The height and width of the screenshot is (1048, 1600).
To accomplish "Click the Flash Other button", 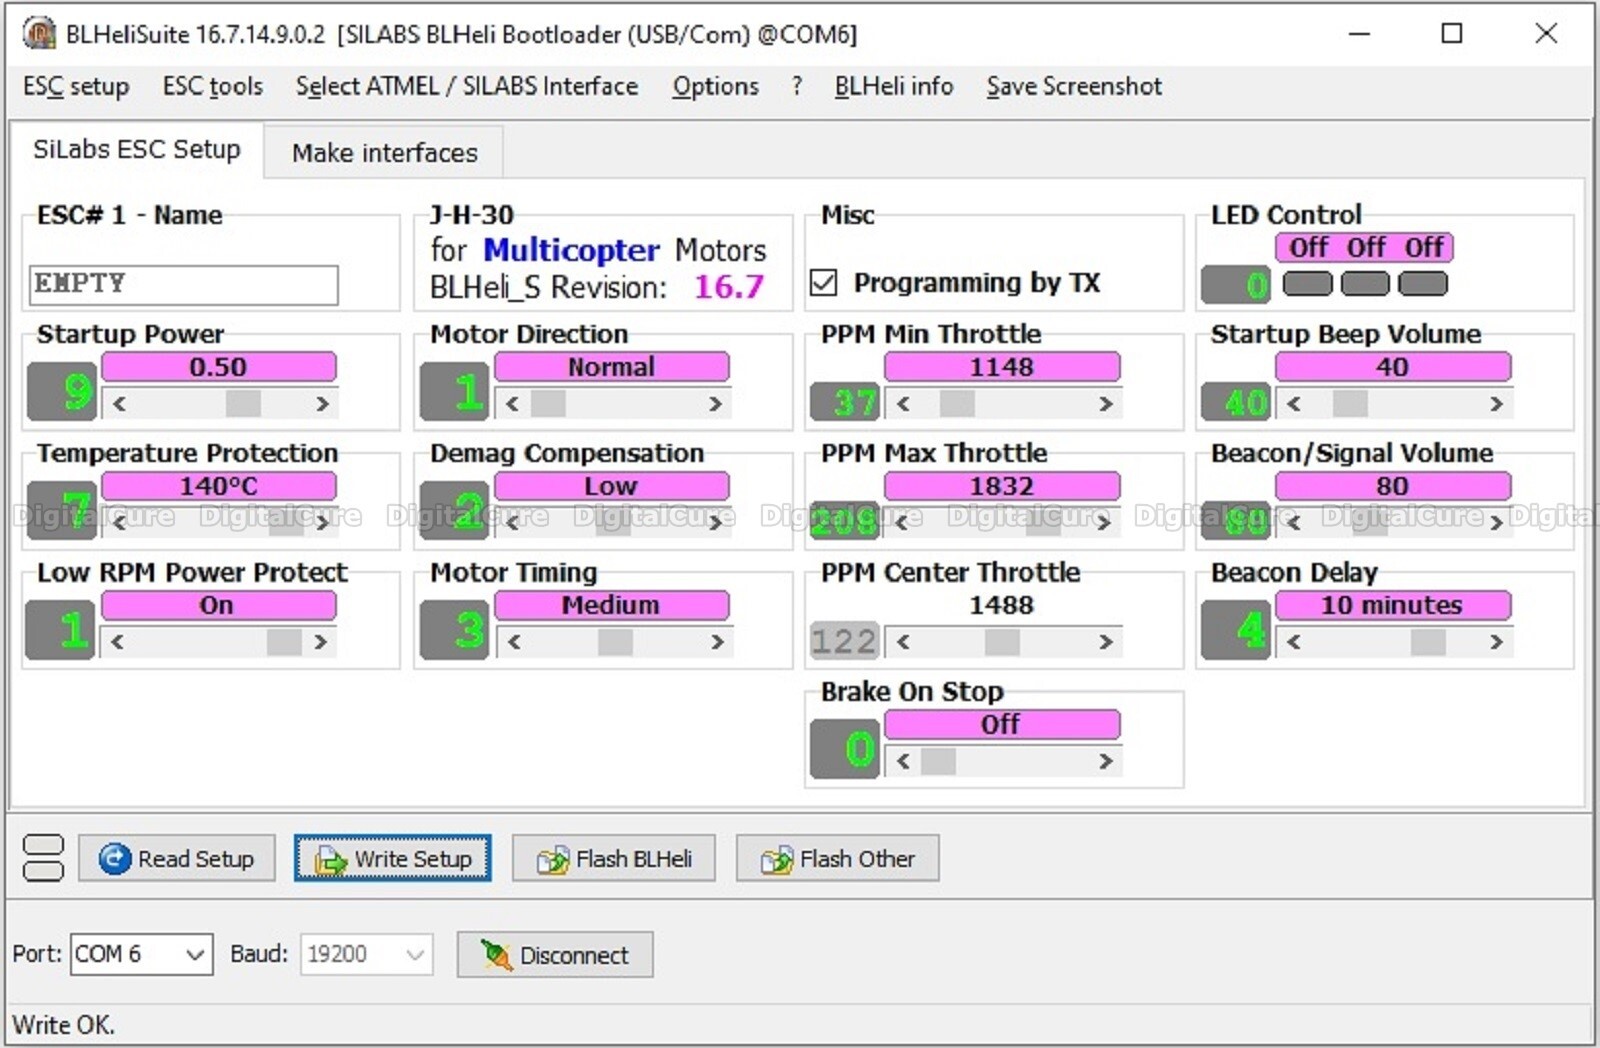I will coord(838,858).
